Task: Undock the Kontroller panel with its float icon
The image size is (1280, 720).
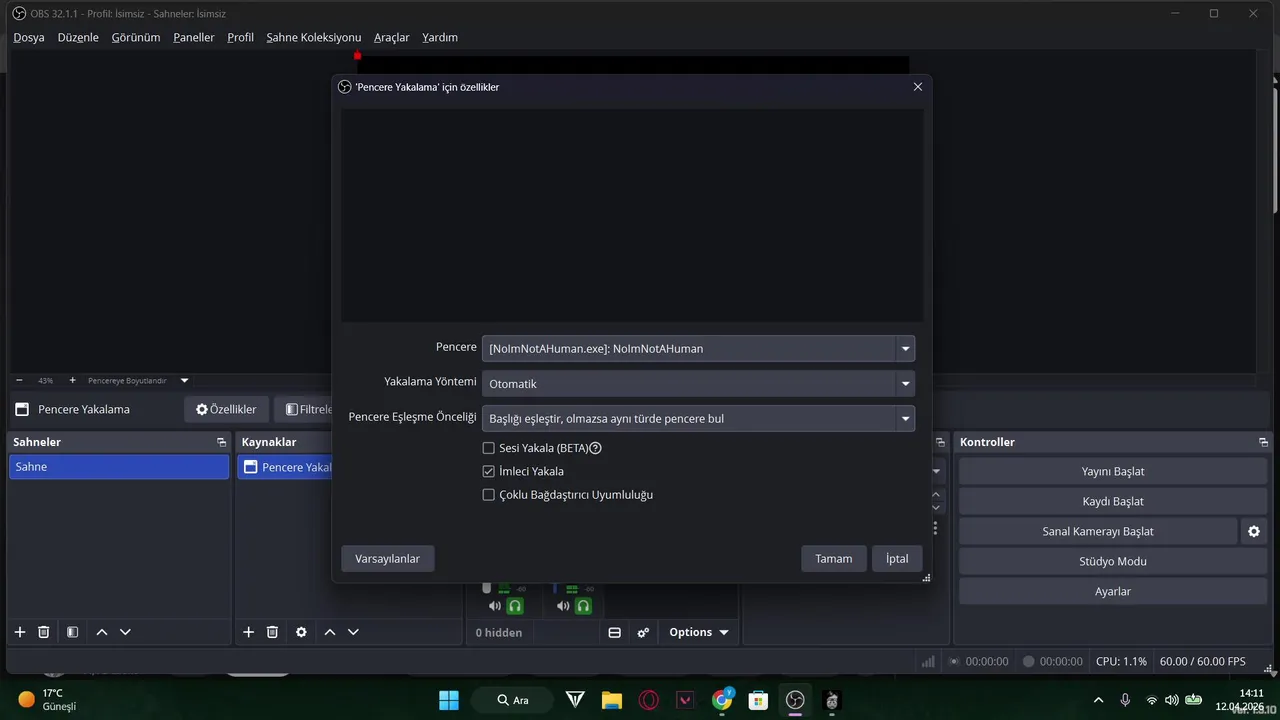Action: (1264, 442)
